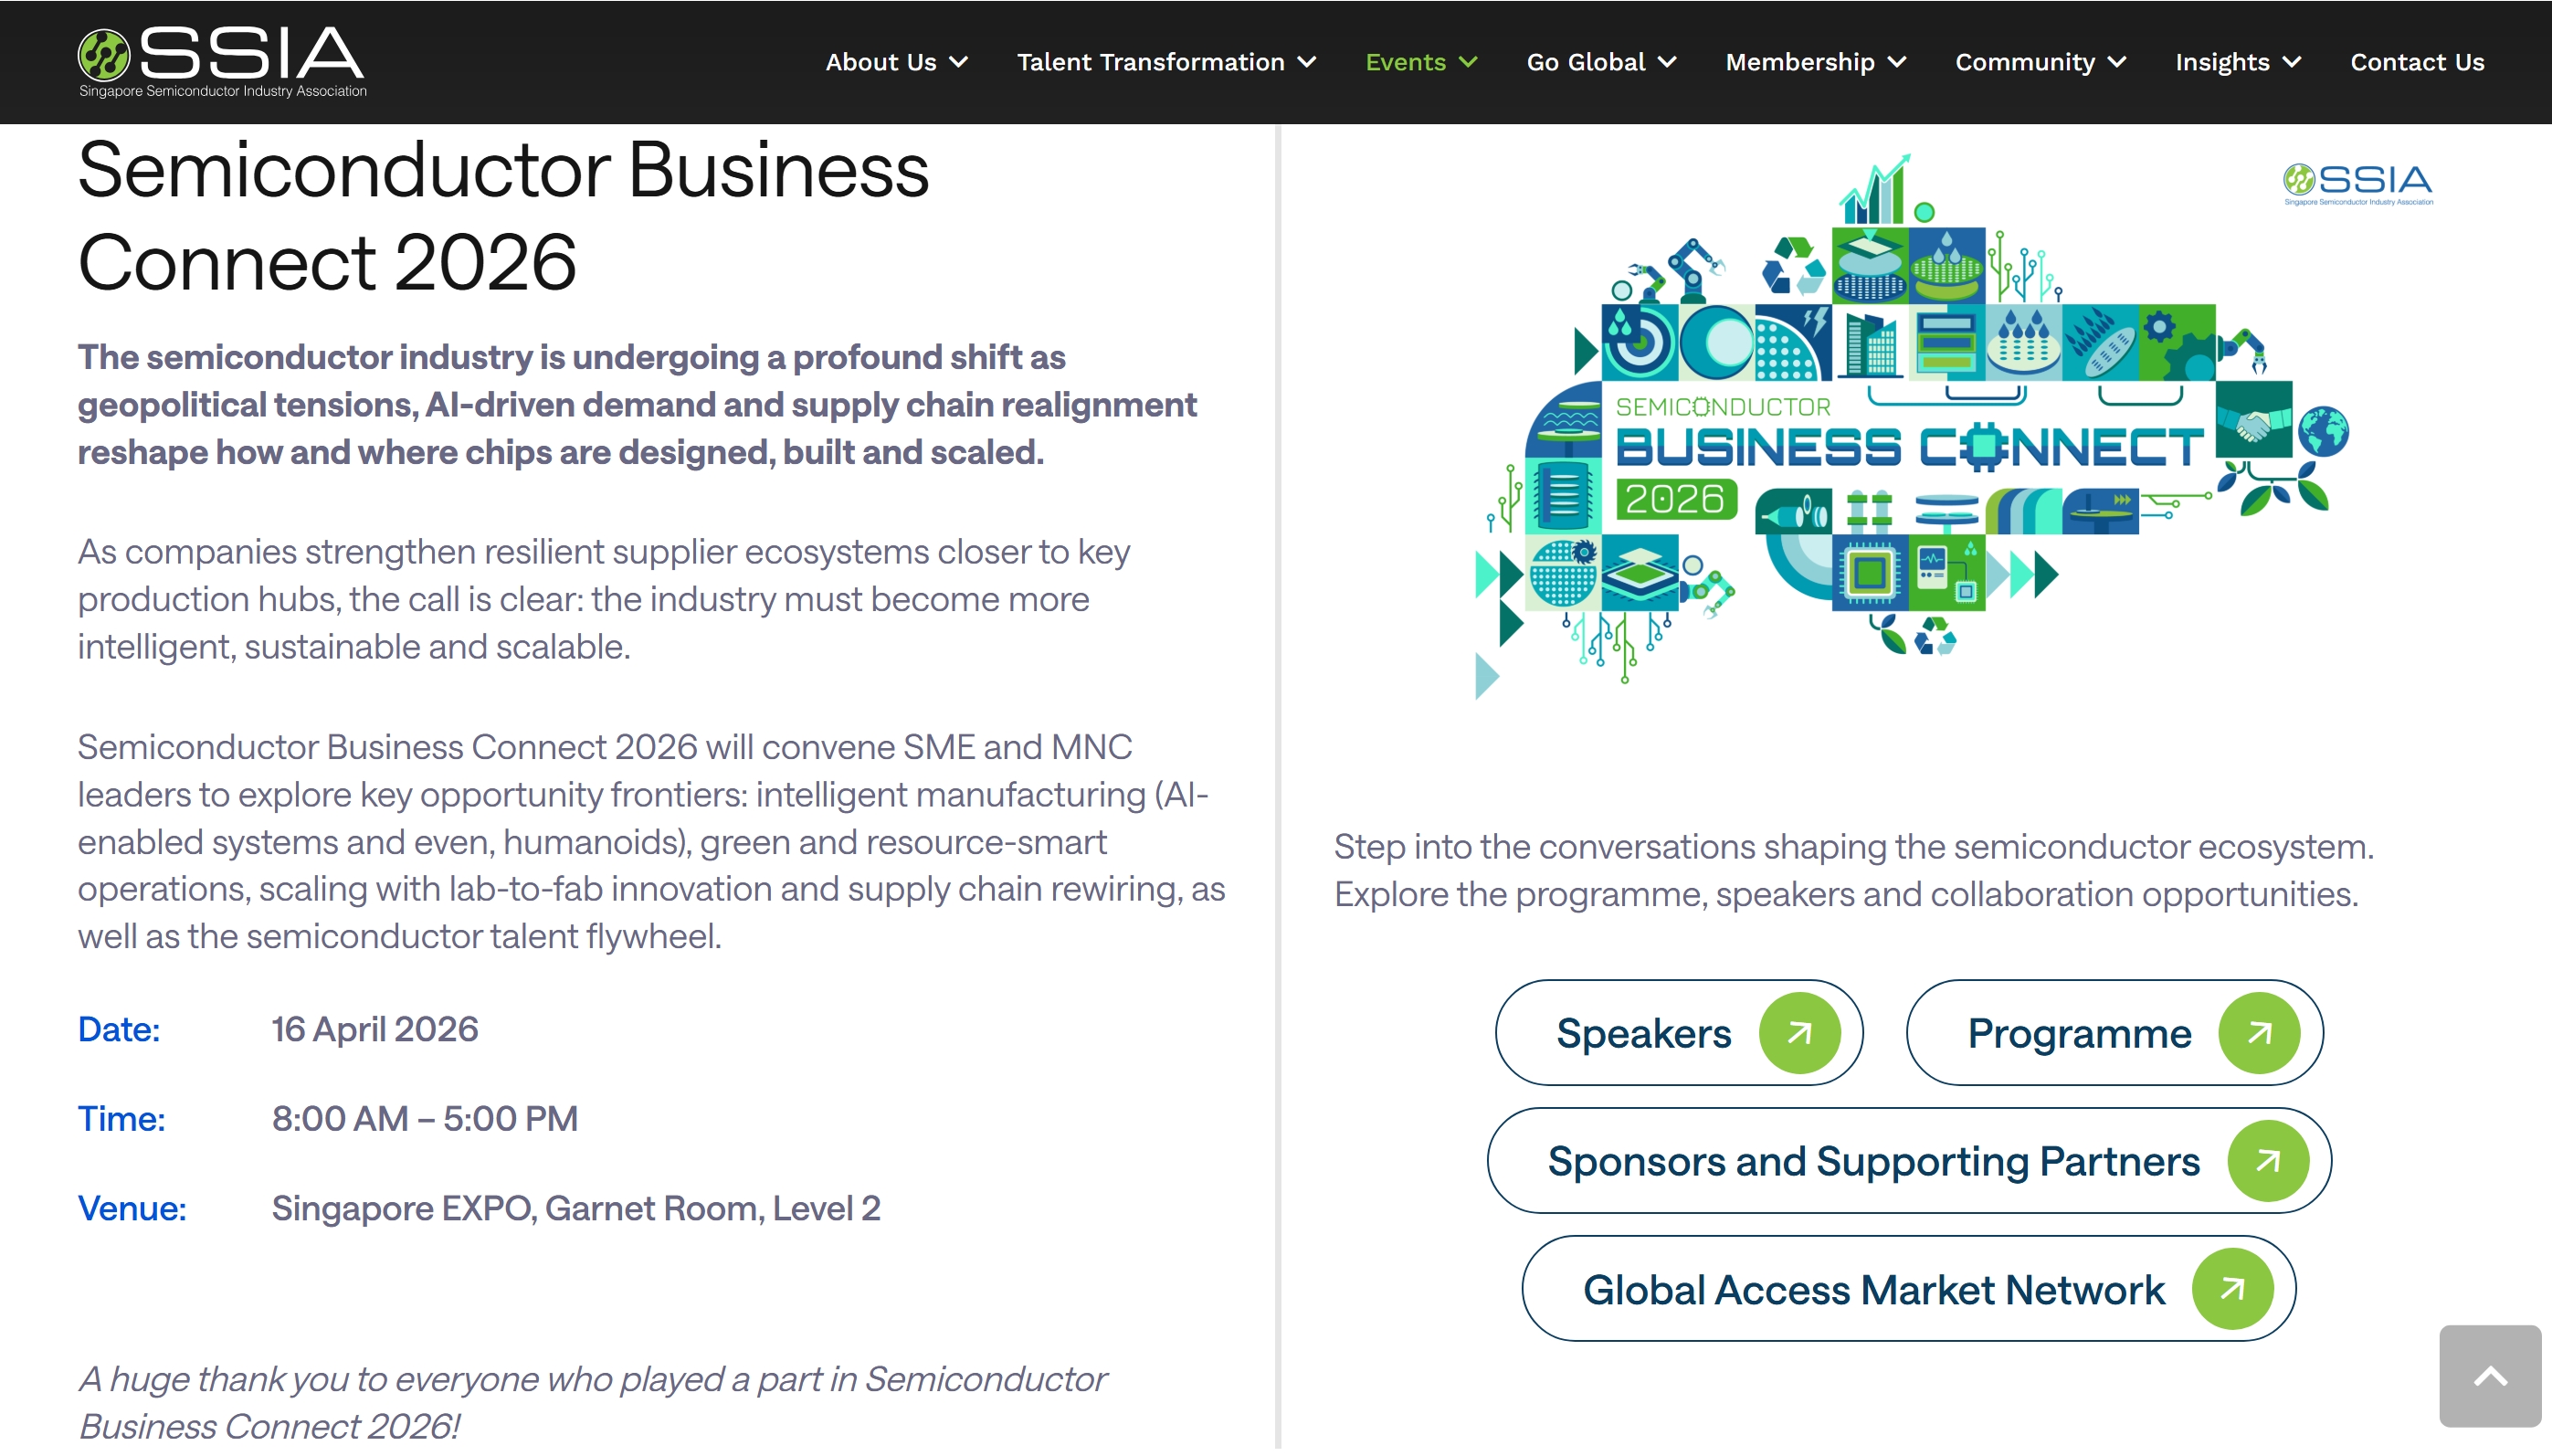This screenshot has height=1456, width=2552.
Task: Click the arrow icon beside Sponsors and Supporting Partners
Action: point(2268,1161)
